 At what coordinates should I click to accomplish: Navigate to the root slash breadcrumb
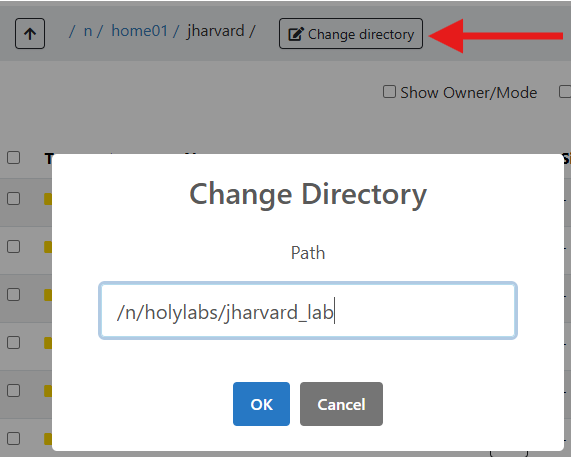pos(72,31)
